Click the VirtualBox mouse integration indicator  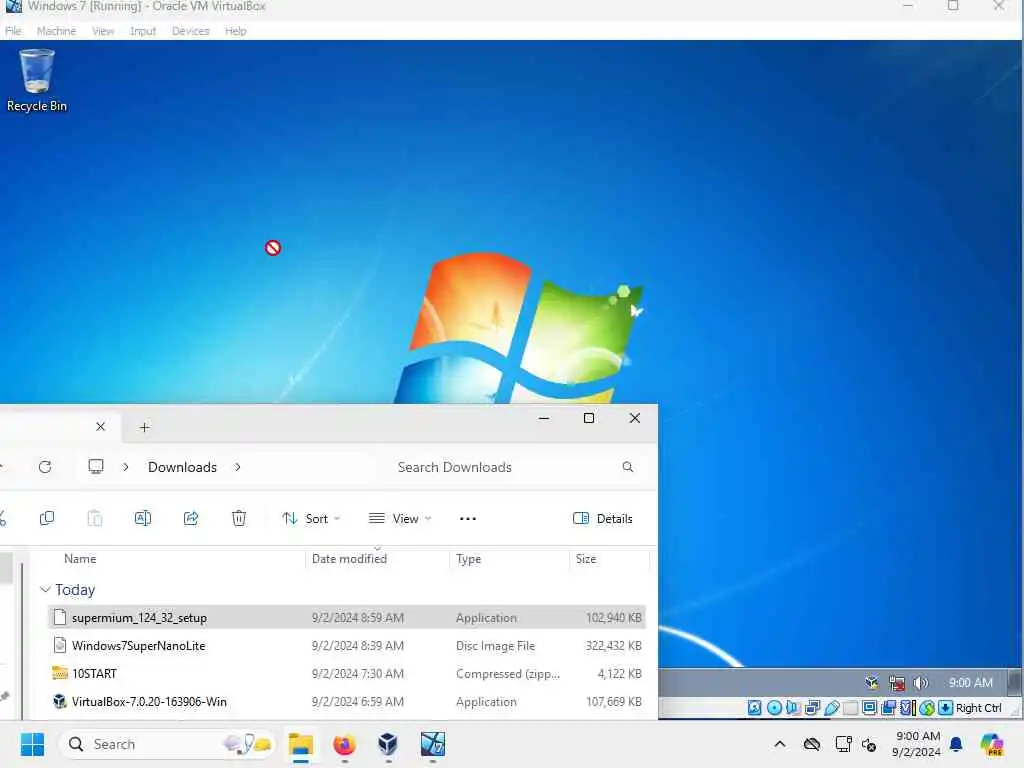(x=926, y=708)
